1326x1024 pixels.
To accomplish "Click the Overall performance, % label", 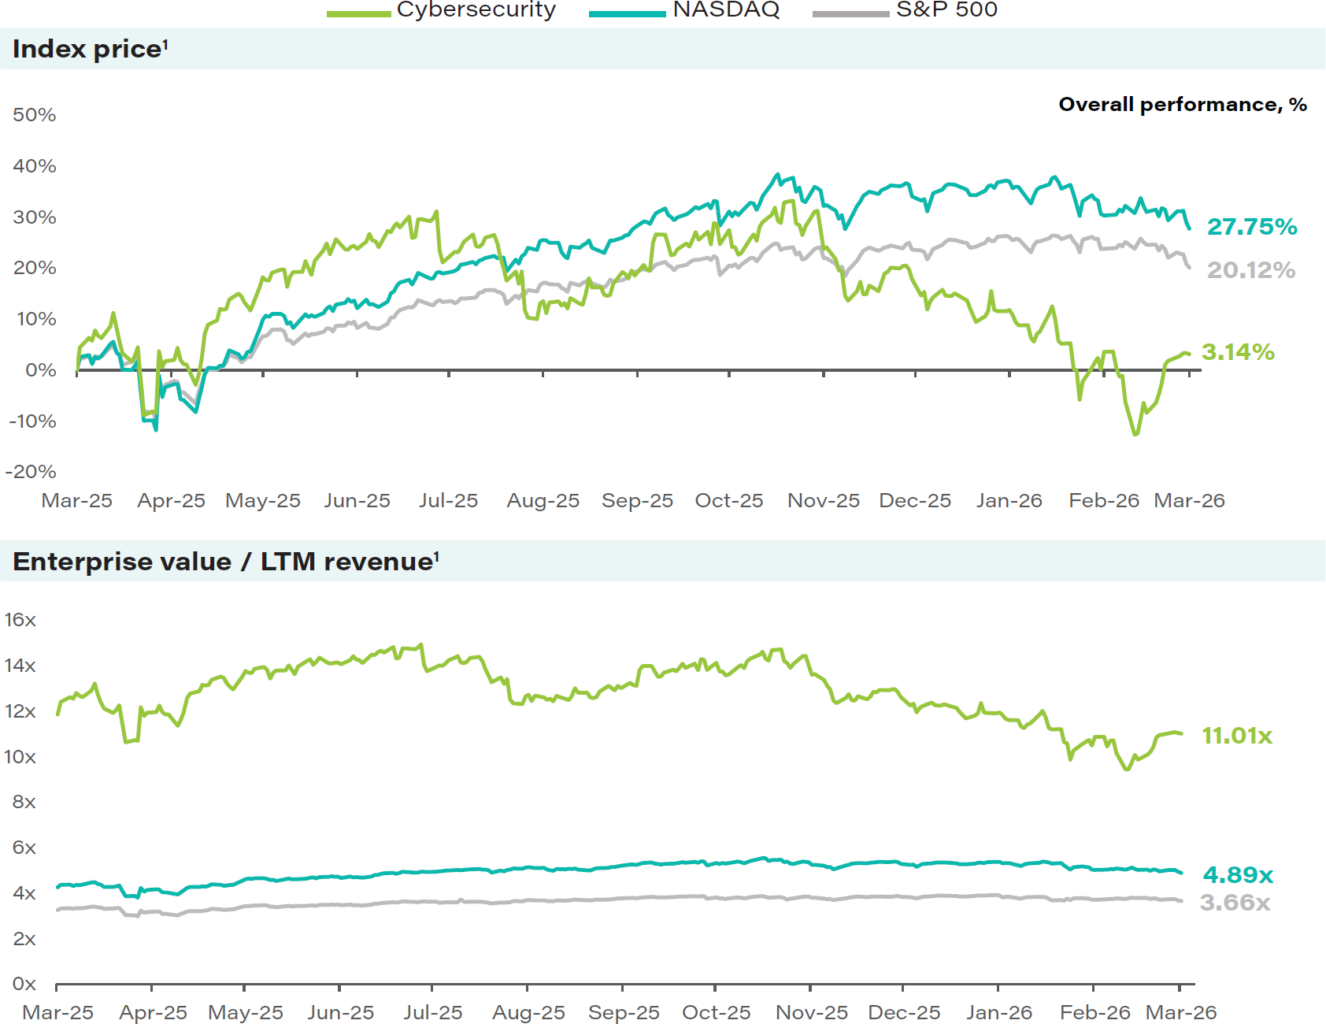I will tap(1182, 104).
